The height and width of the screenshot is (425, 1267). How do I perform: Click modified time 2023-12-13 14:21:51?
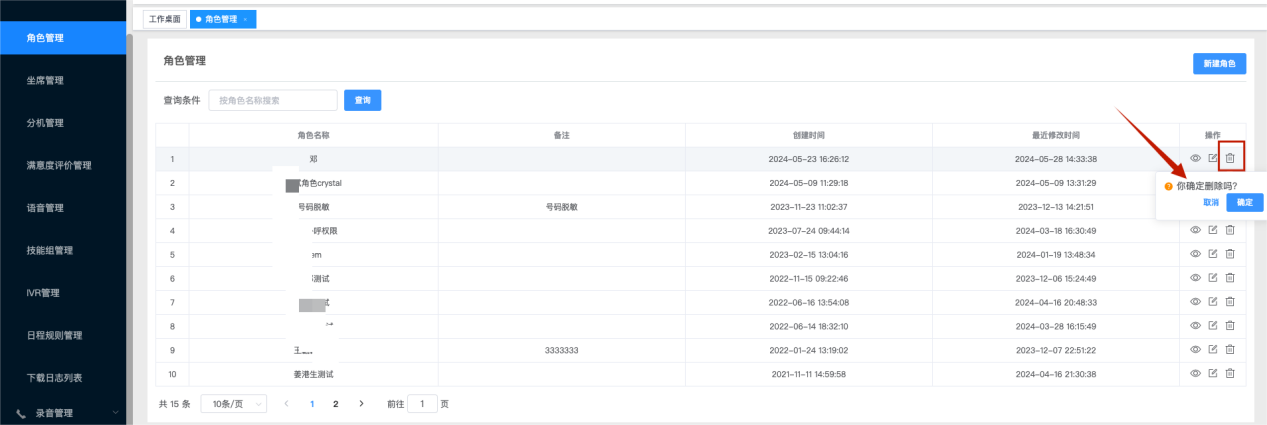pyautogui.click(x=1056, y=207)
